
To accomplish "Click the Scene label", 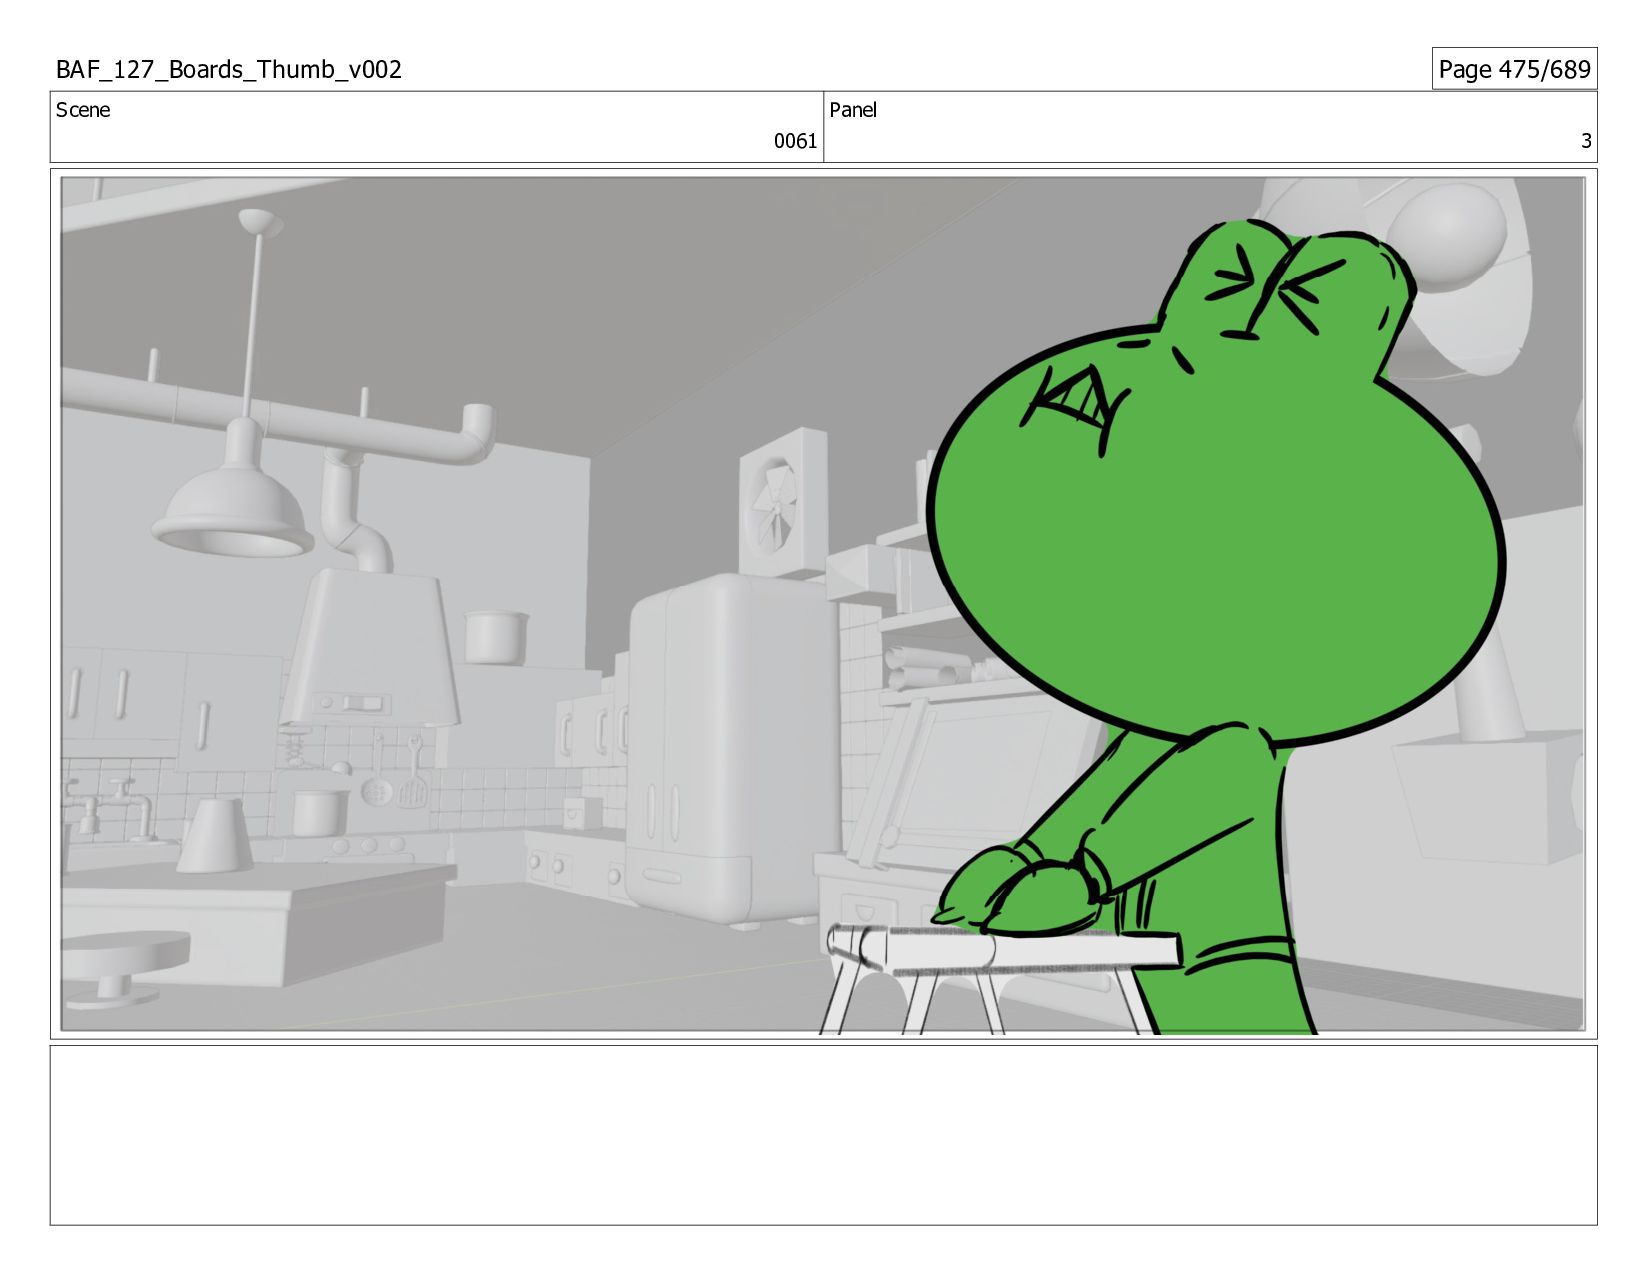I will tap(83, 110).
